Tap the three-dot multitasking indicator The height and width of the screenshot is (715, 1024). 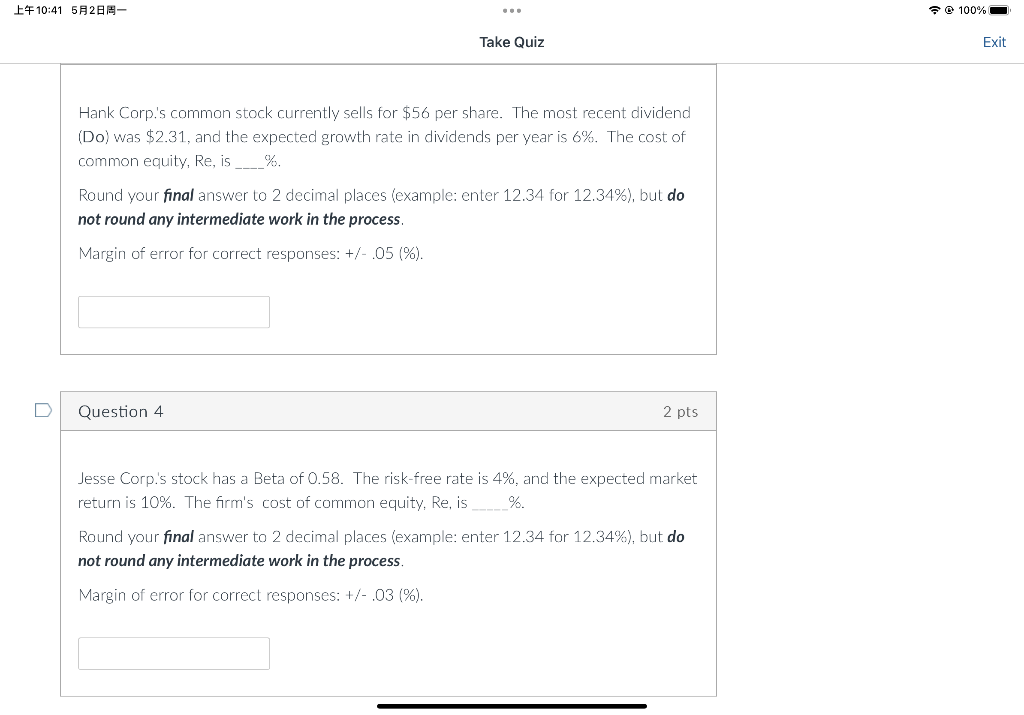(x=512, y=10)
